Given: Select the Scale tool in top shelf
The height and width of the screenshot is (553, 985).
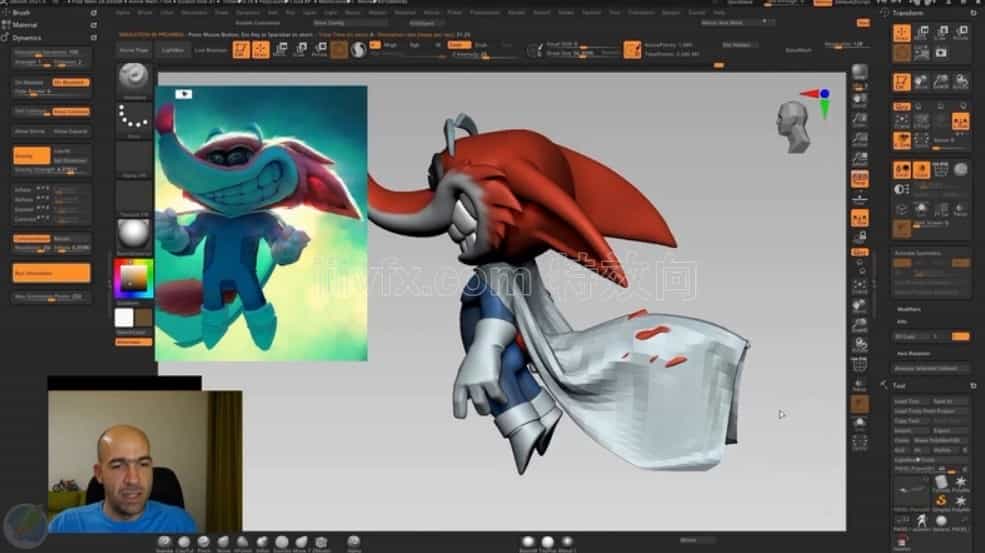Looking at the screenshot, I should tap(300, 50).
